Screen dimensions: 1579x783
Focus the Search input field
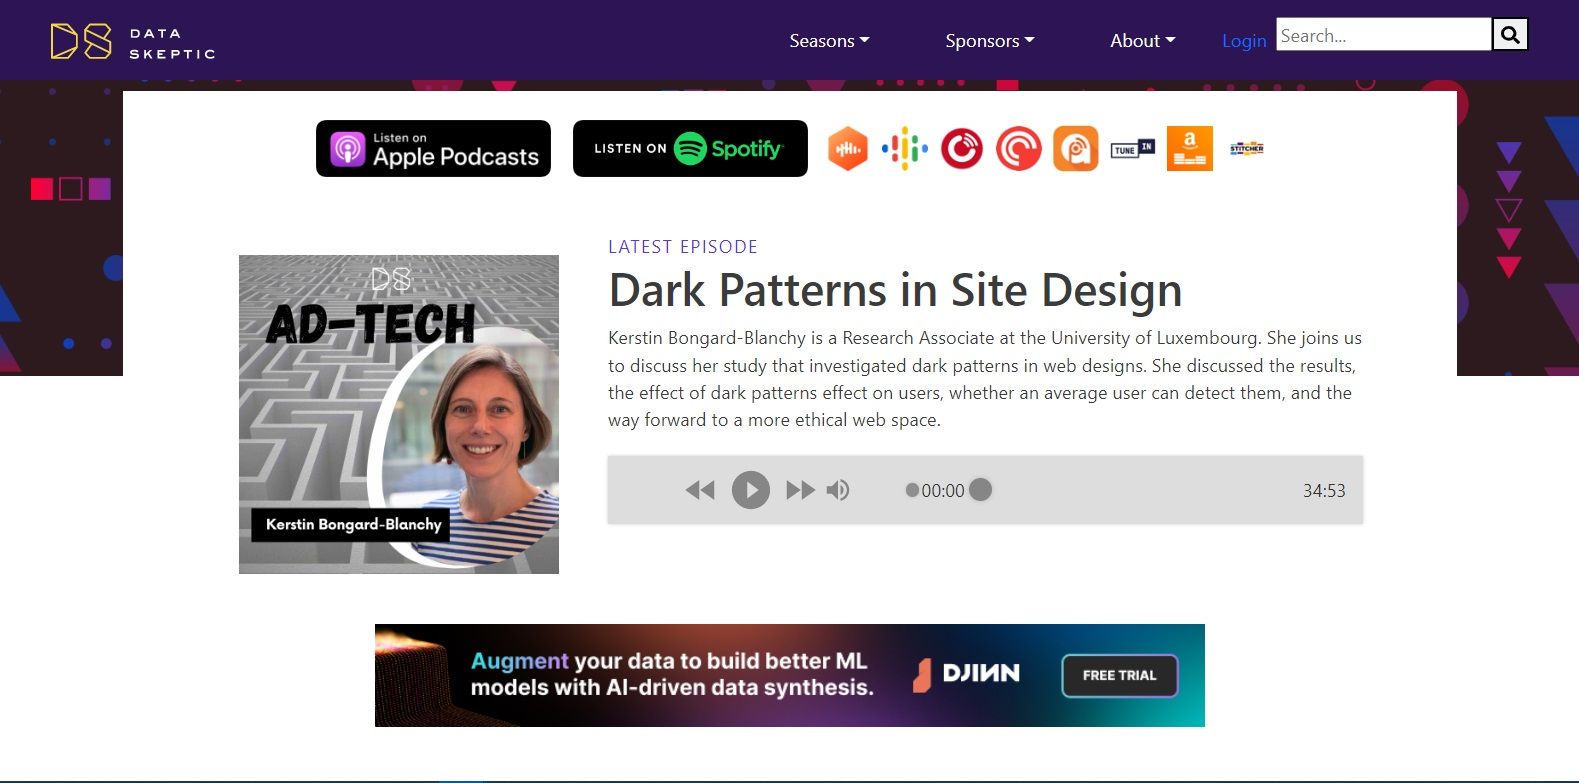point(1383,35)
